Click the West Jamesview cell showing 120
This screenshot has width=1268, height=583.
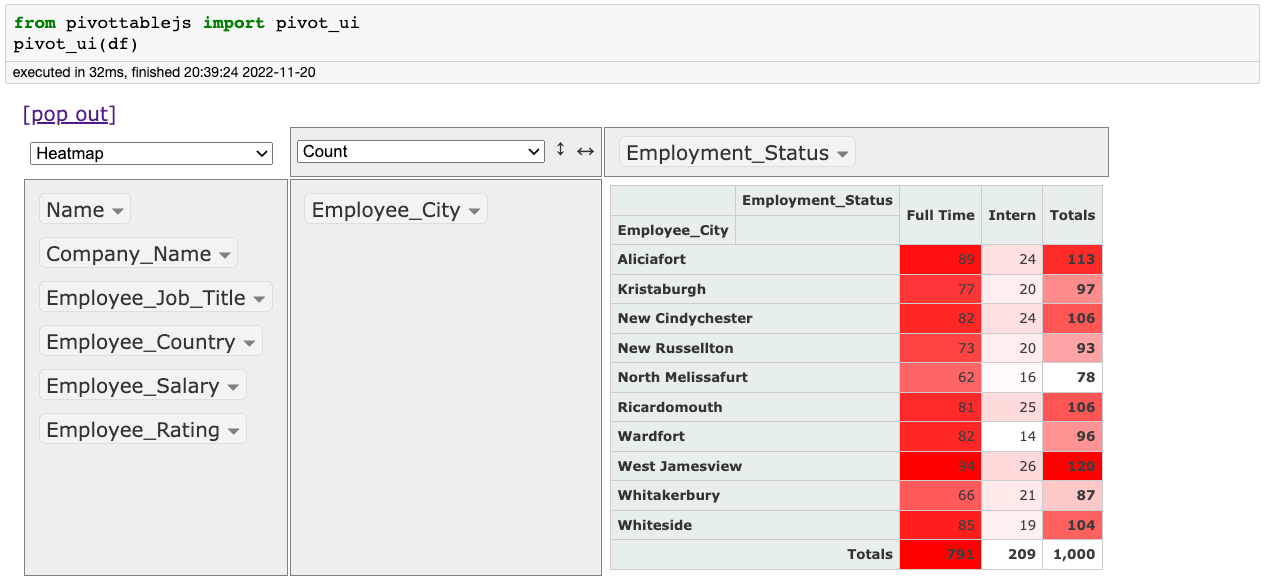[1072, 466]
